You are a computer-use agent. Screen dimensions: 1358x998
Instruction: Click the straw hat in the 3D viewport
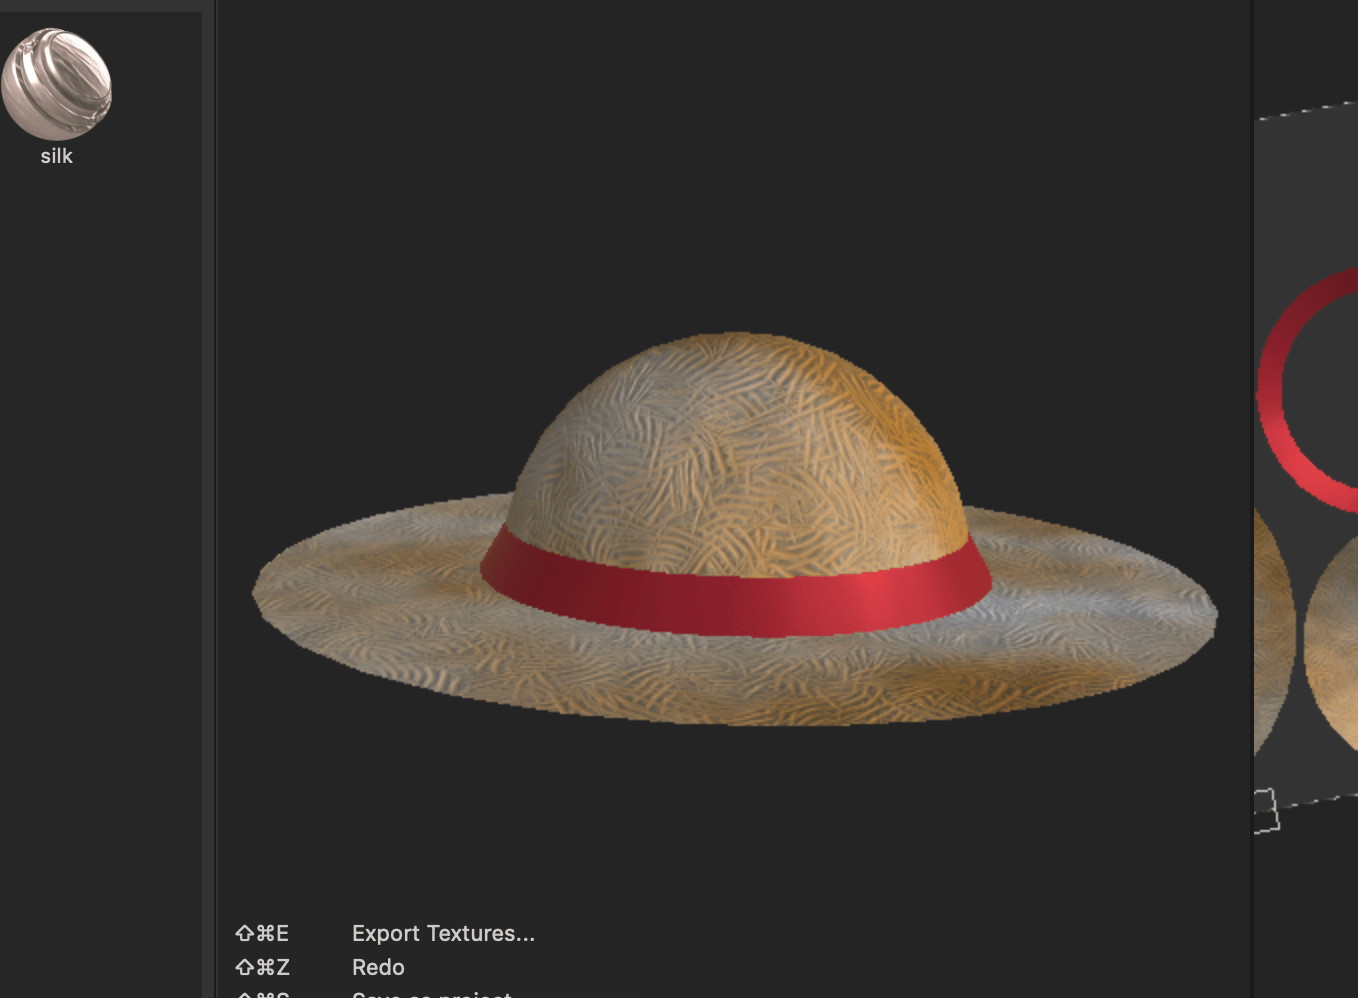click(734, 528)
